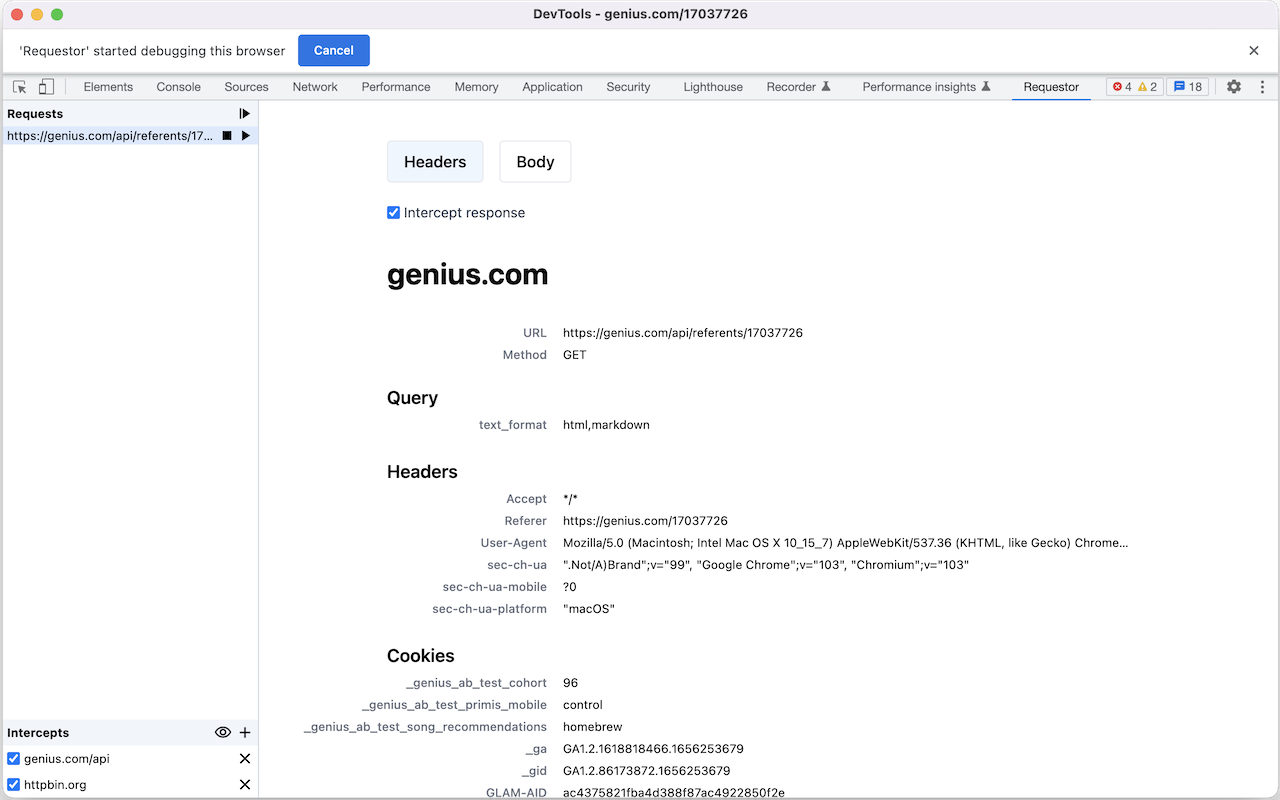The height and width of the screenshot is (800, 1280).
Task: Click the cookie value control
Action: coord(583,705)
